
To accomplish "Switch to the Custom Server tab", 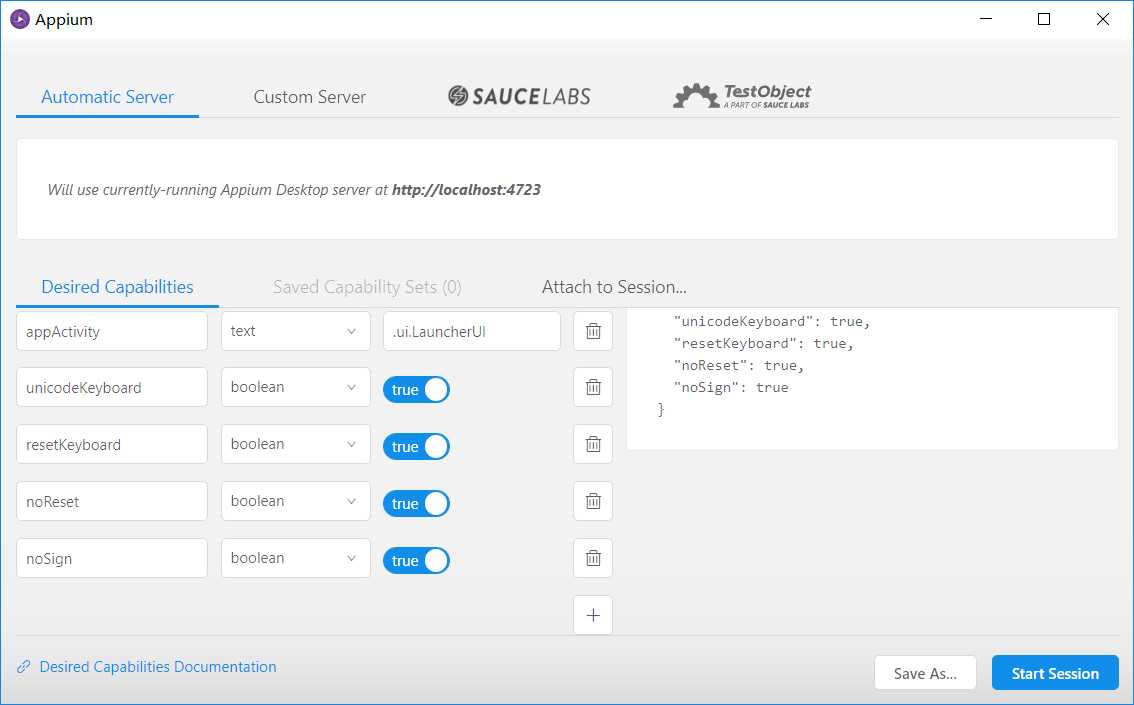I will pos(310,97).
